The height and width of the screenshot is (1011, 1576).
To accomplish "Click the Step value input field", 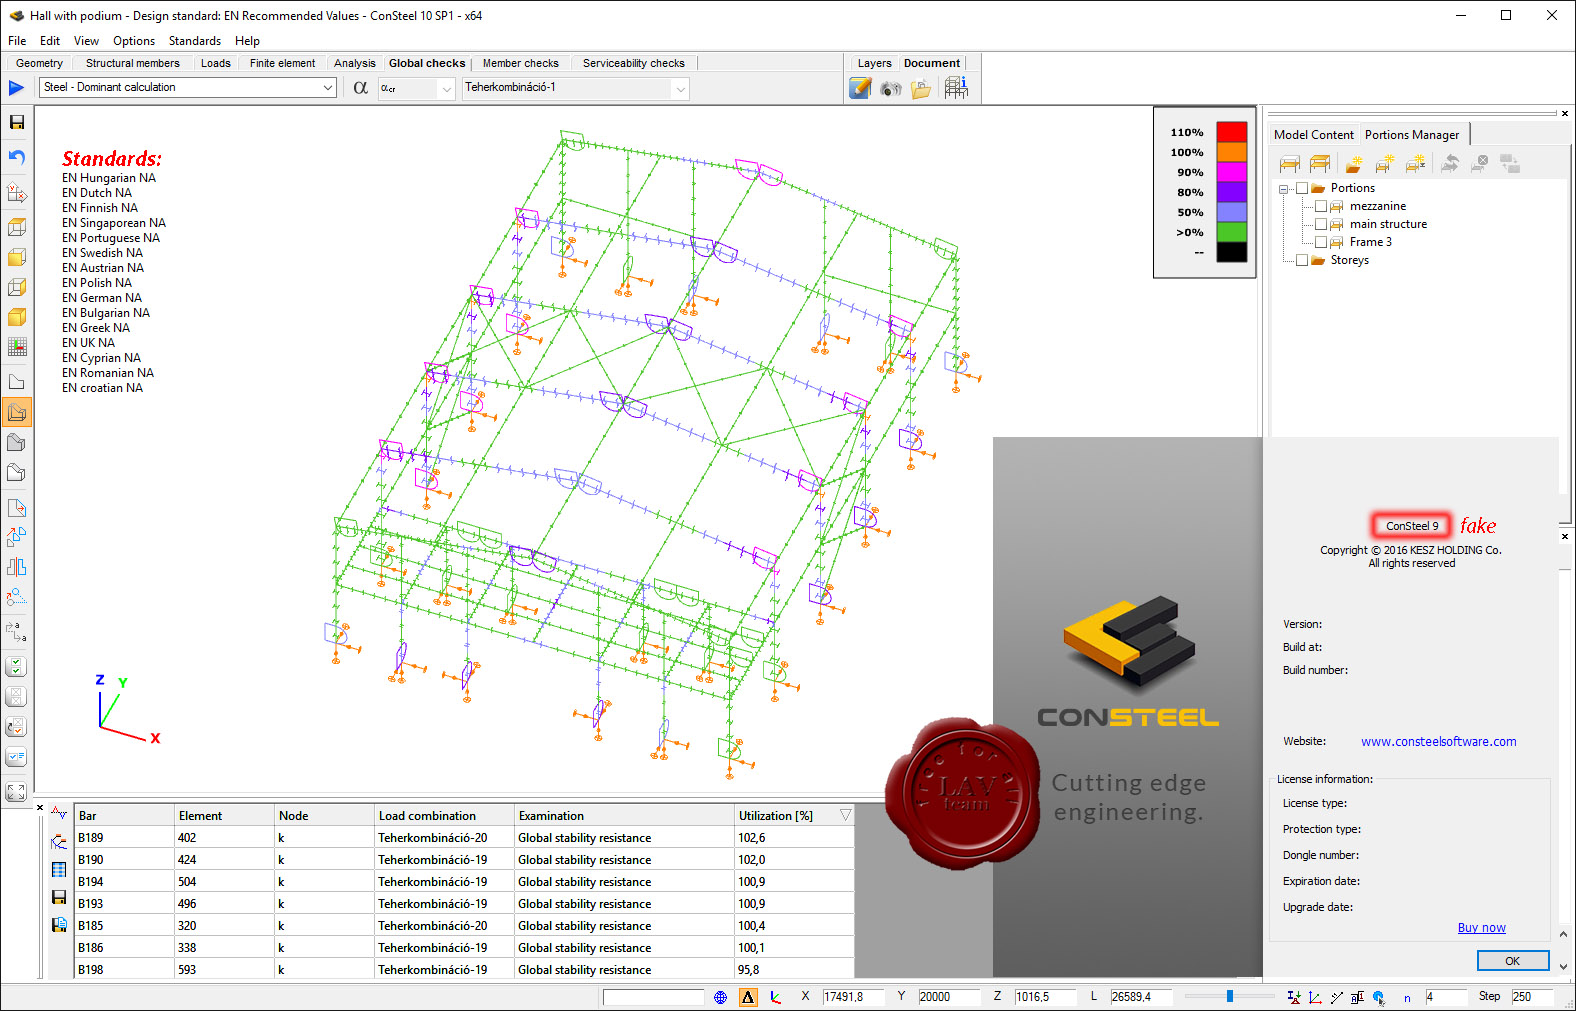I will (1532, 997).
